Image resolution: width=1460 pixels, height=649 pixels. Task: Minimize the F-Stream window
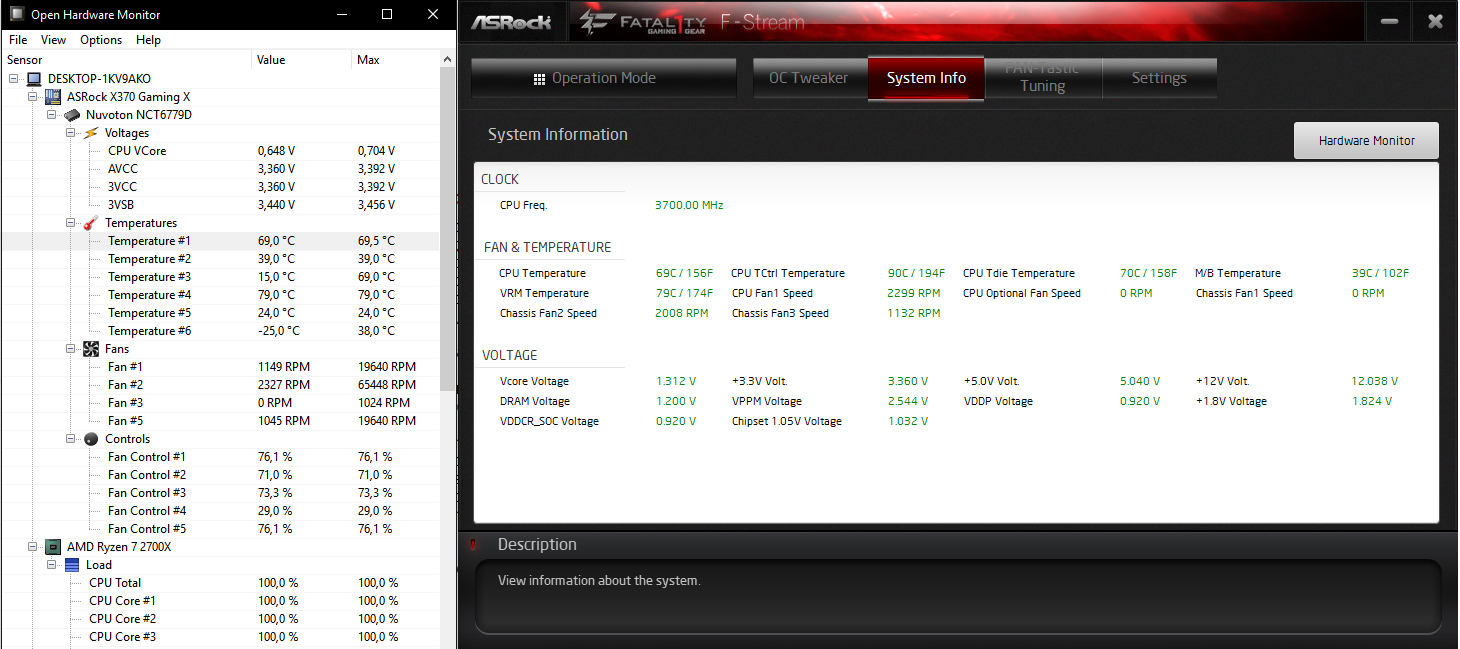(x=1389, y=21)
